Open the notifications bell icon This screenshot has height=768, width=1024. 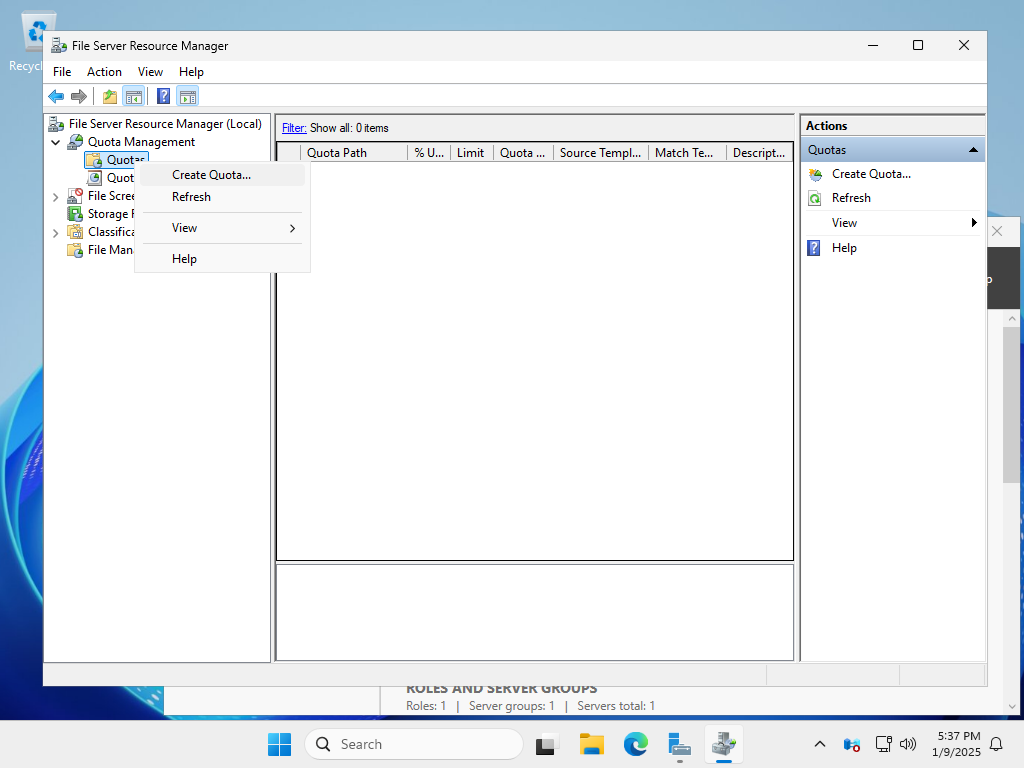click(x=997, y=744)
